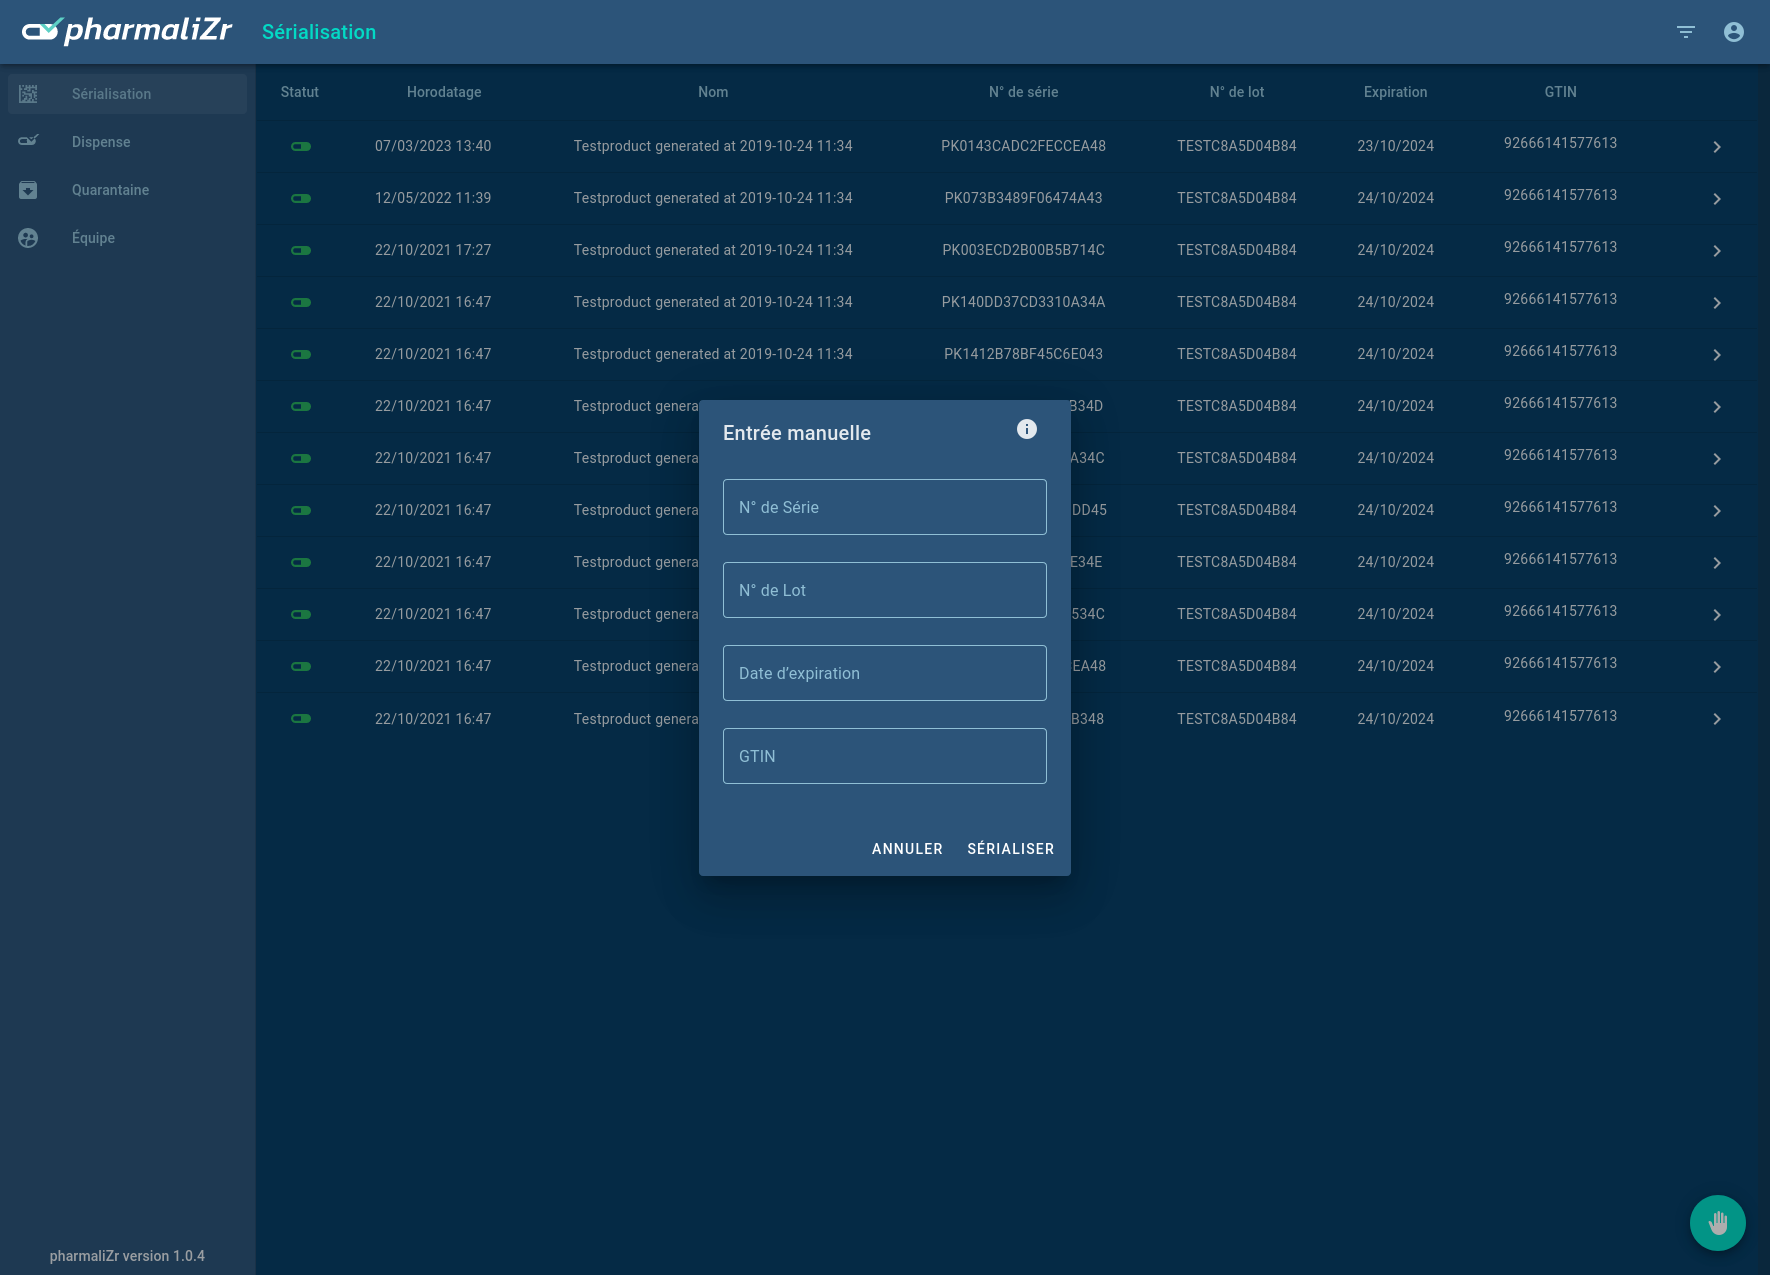This screenshot has width=1770, height=1275.
Task: Click the Quarantaine sidebar icon
Action: coord(28,190)
